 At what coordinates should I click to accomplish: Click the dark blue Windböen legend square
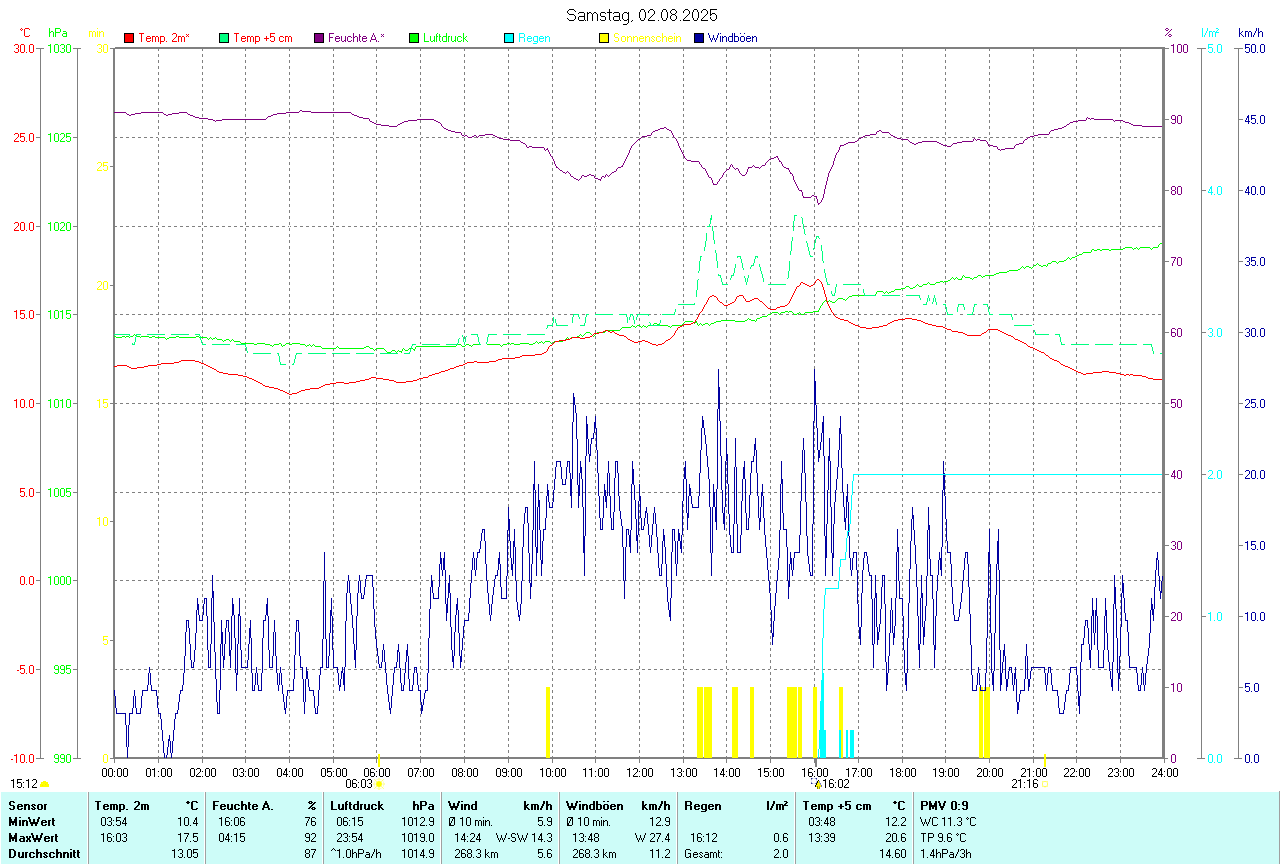click(x=699, y=38)
